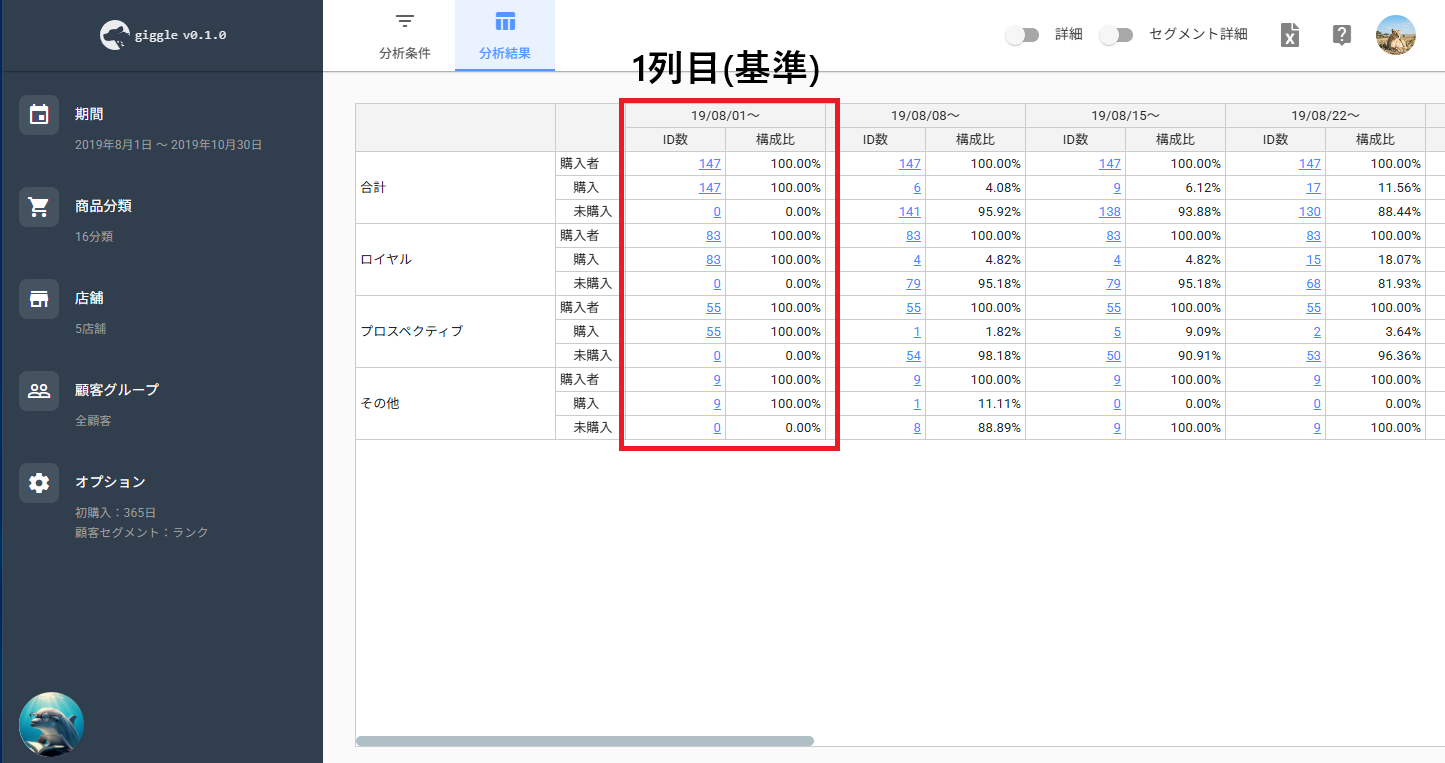The width and height of the screenshot is (1445, 763).
Task: Open the help question mark icon
Action: pos(1342,35)
